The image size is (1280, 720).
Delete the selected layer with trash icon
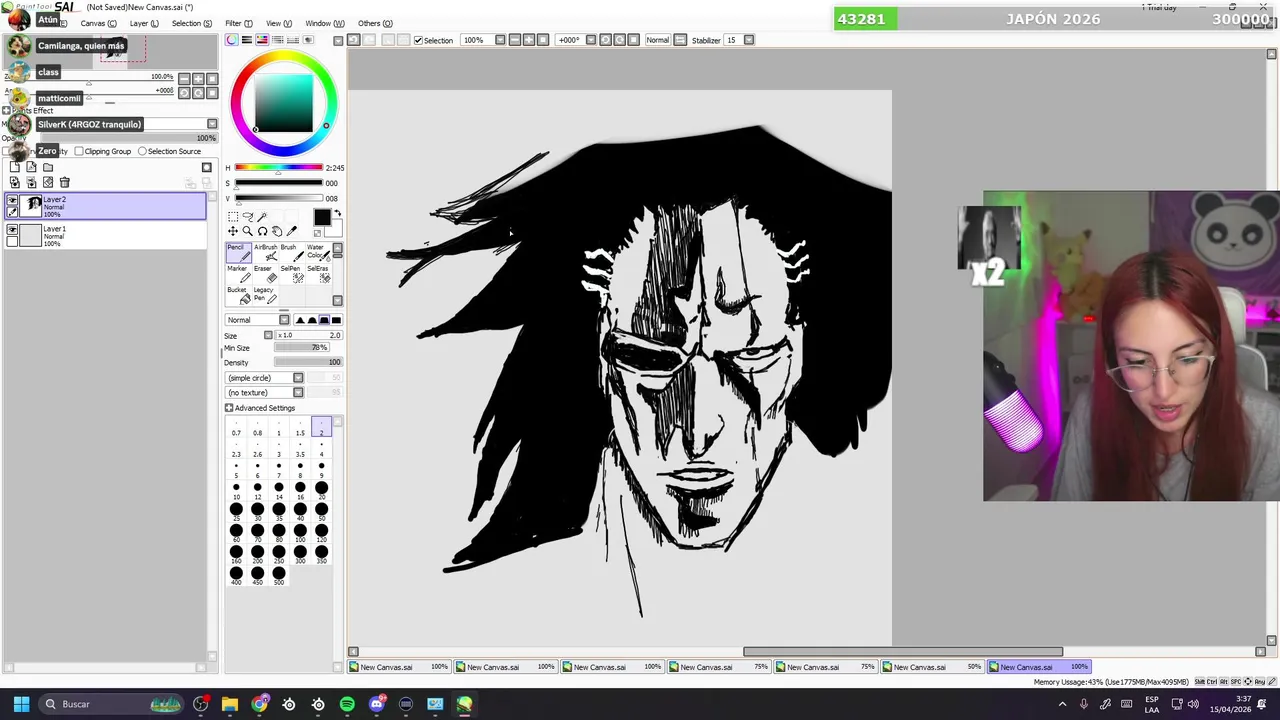[65, 182]
